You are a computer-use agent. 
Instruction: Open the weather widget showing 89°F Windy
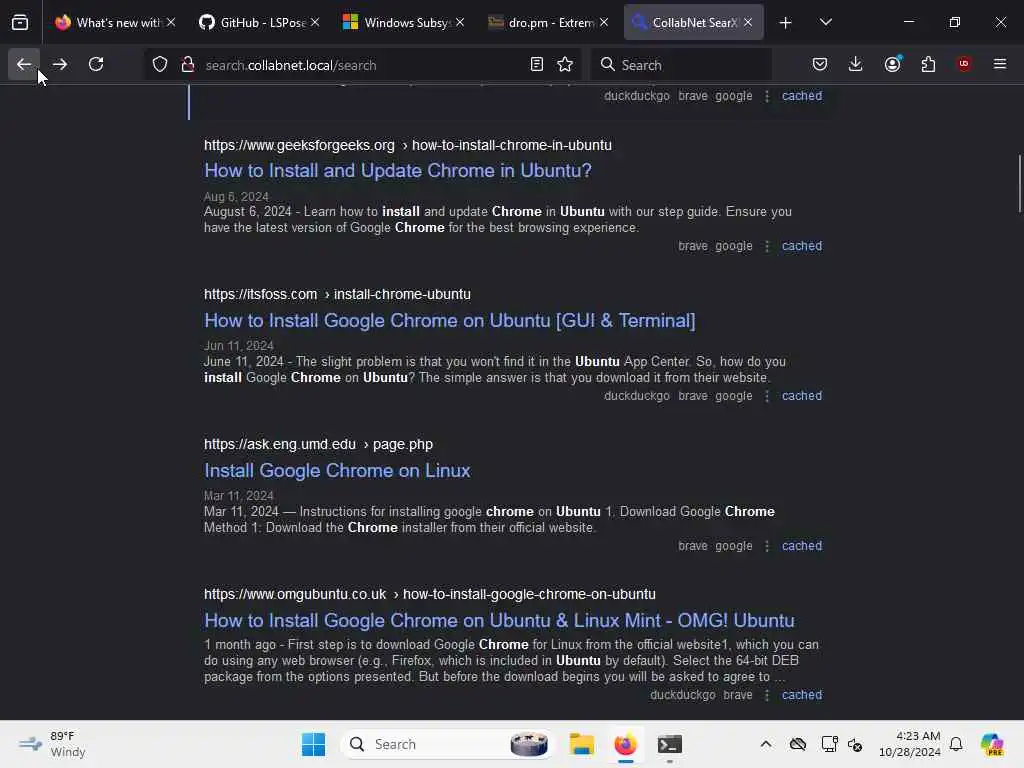pyautogui.click(x=52, y=744)
